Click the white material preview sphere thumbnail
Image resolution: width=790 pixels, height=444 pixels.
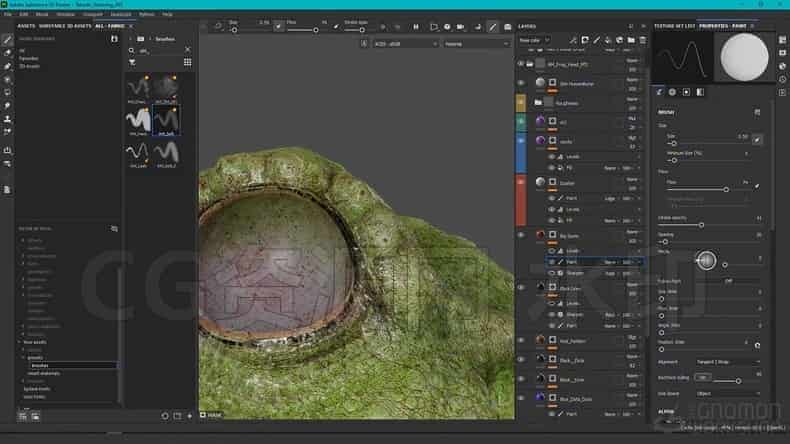pos(744,57)
